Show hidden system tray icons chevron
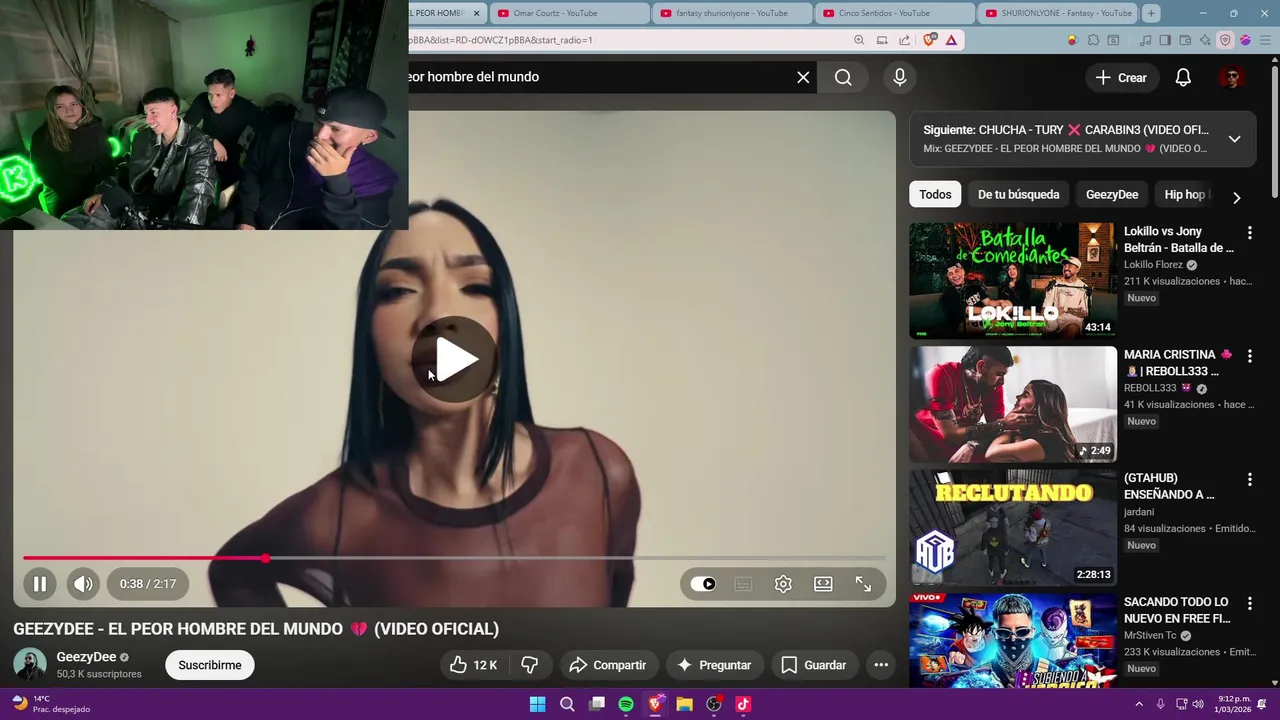Screen dimensions: 1280x720 point(1138,704)
